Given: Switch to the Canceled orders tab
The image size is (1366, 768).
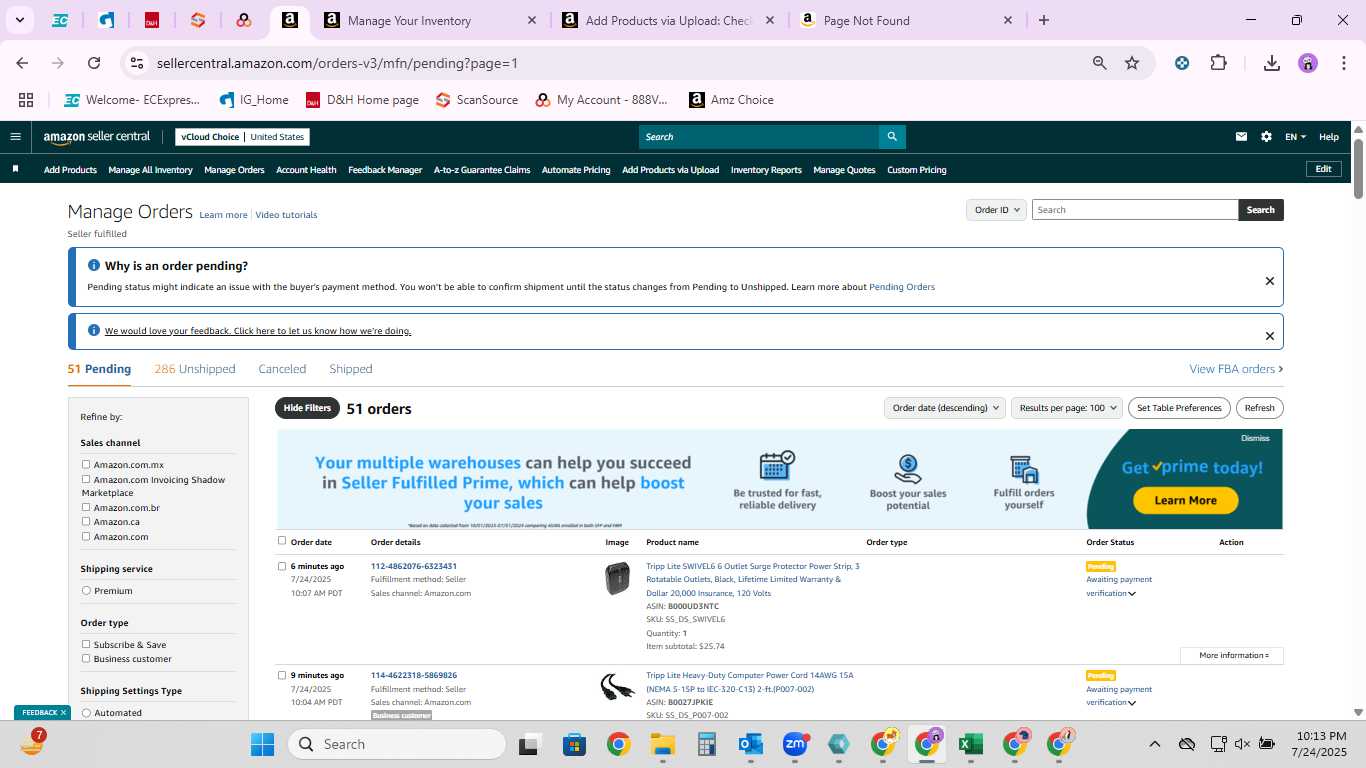Looking at the screenshot, I should click(x=282, y=369).
